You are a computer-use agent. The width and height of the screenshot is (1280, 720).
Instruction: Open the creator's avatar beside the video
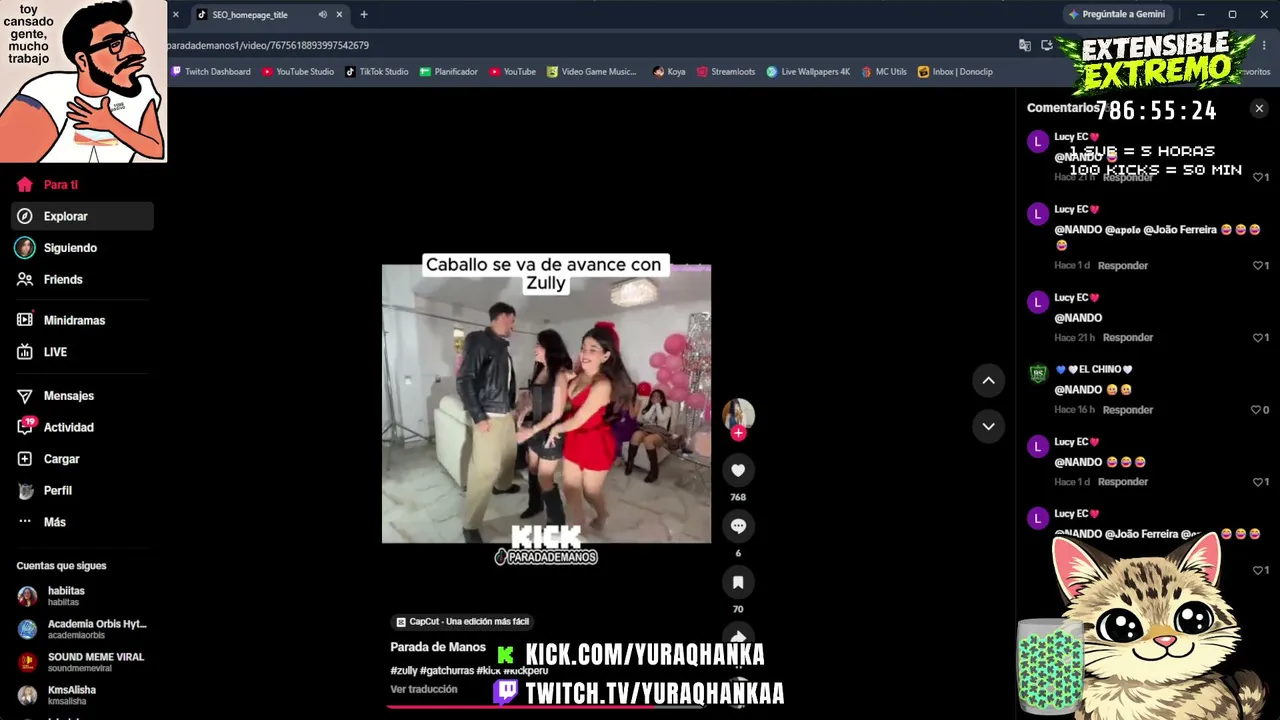[738, 414]
